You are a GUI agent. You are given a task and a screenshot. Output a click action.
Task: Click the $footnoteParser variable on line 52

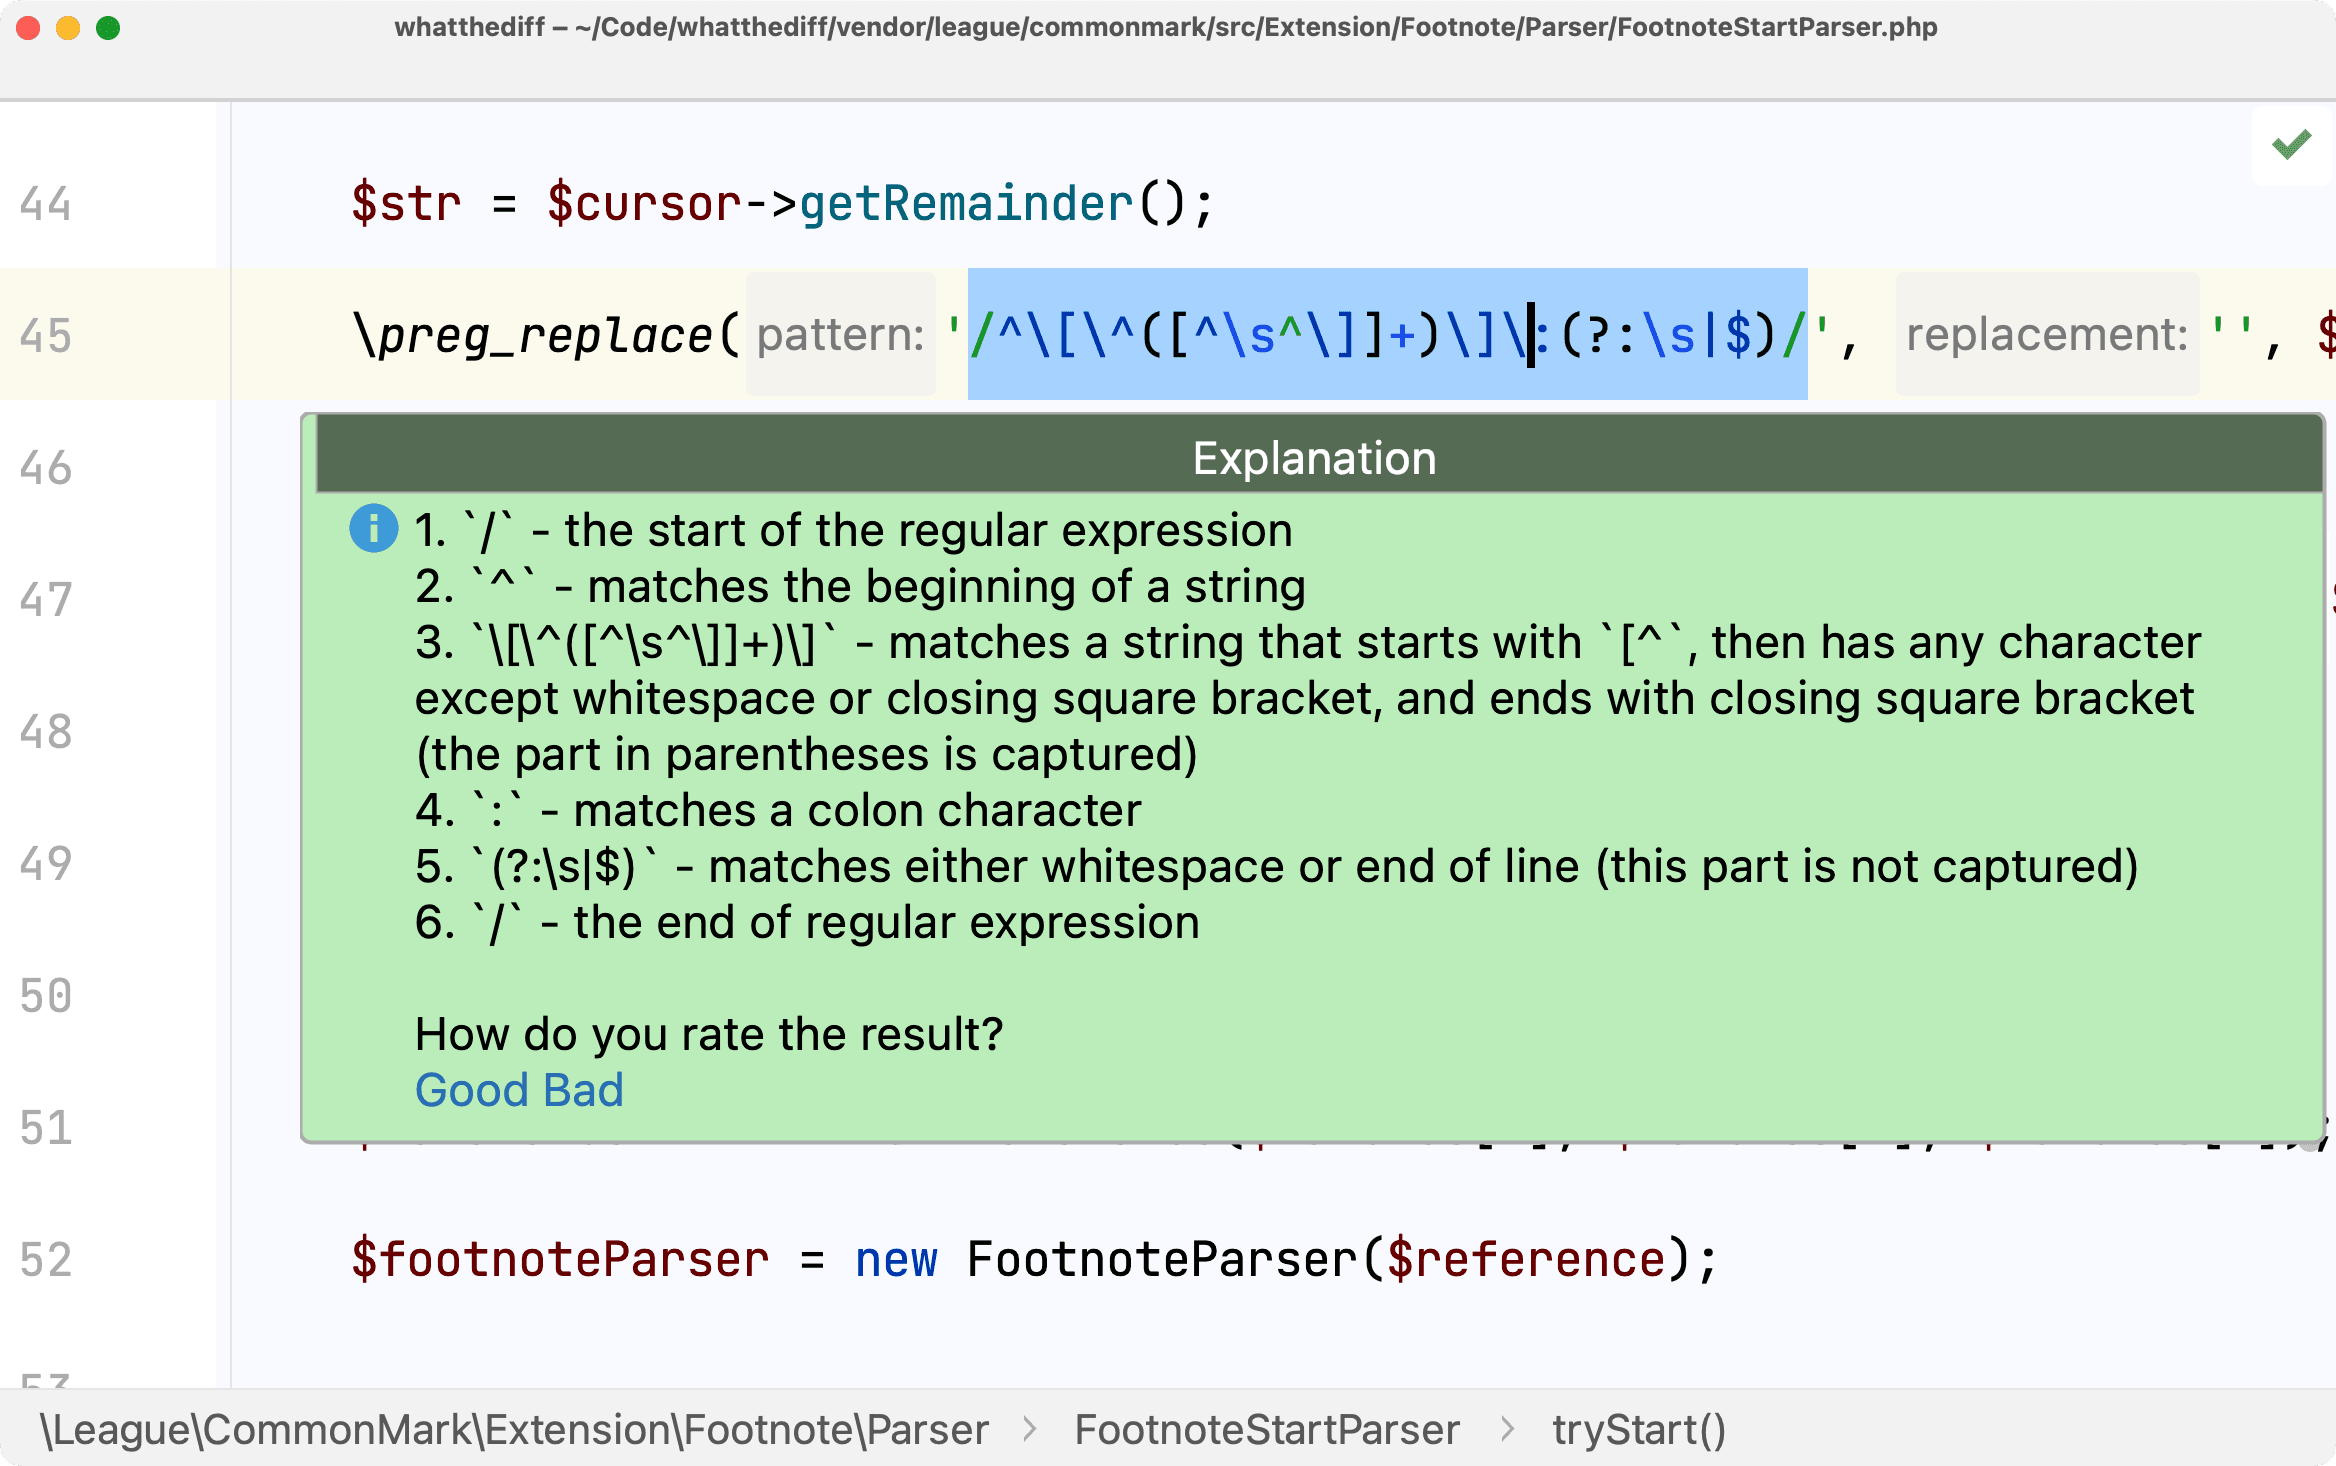point(560,1260)
